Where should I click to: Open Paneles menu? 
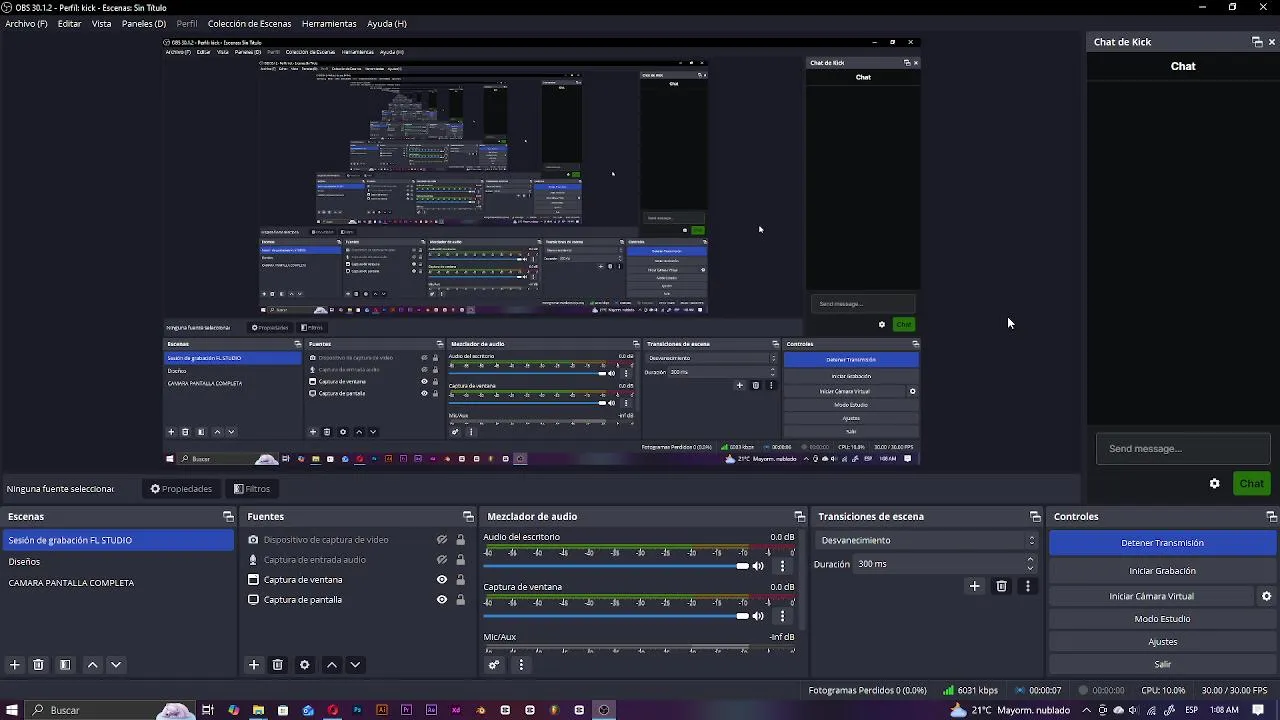point(144,24)
